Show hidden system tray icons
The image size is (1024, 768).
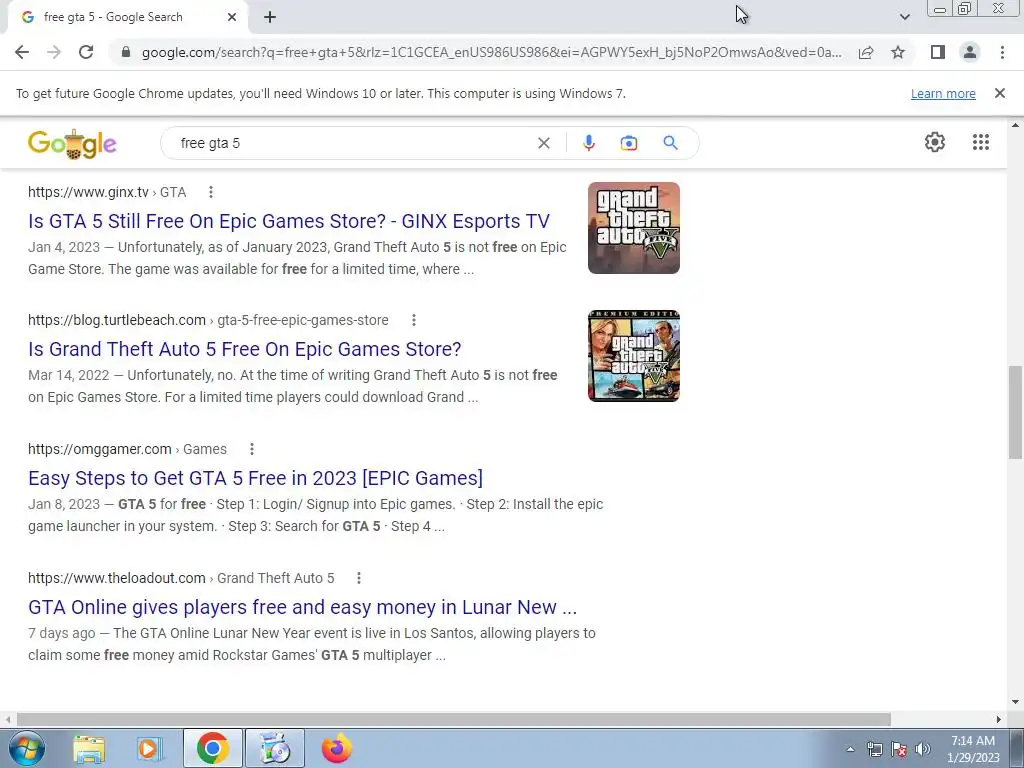pyautogui.click(x=850, y=749)
